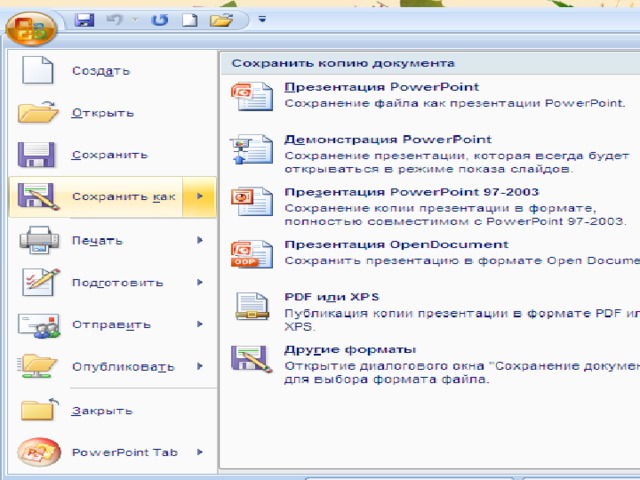The height and width of the screenshot is (480, 640).
Task: Click the round Office button
Action: [31, 29]
